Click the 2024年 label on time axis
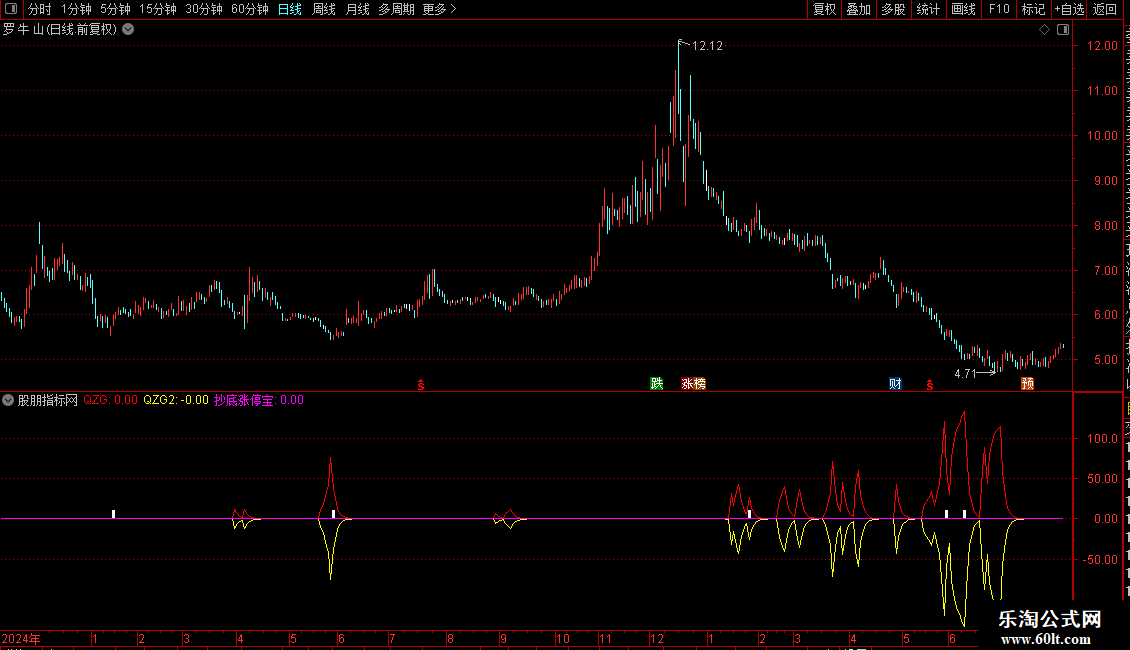Viewport: 1130px width, 650px height. (x=21, y=638)
